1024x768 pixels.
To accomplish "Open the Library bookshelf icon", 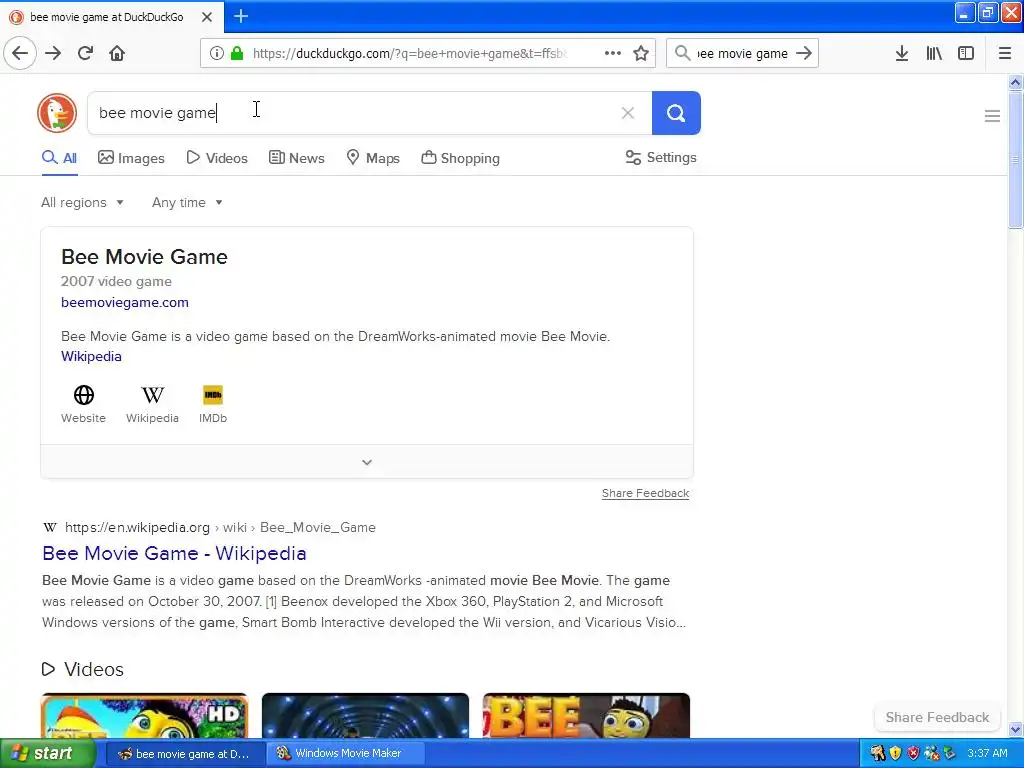I will coord(934,53).
